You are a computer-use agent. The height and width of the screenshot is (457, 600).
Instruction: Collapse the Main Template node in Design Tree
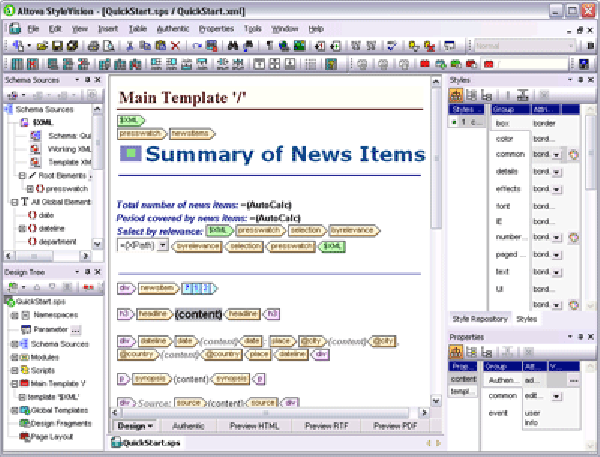15,384
